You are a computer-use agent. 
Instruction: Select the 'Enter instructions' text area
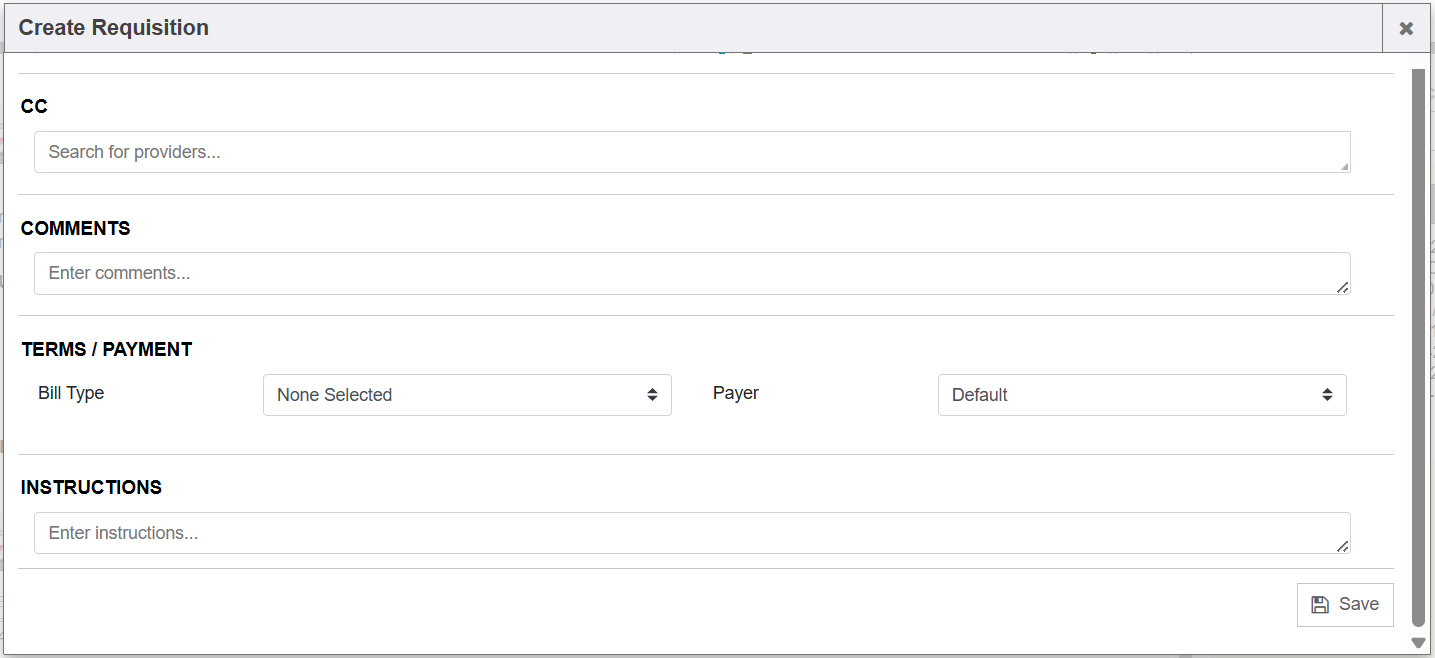tap(690, 533)
